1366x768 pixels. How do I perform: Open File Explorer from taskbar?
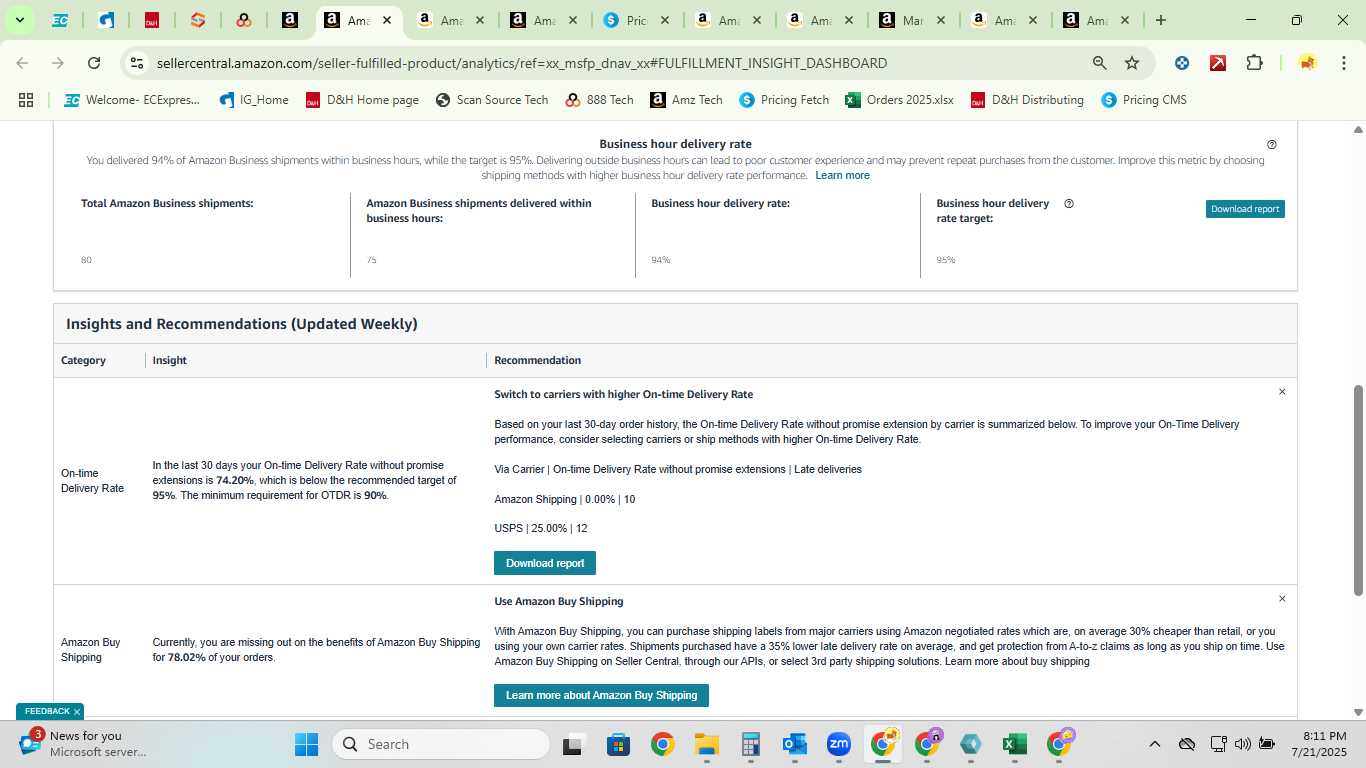[707, 744]
